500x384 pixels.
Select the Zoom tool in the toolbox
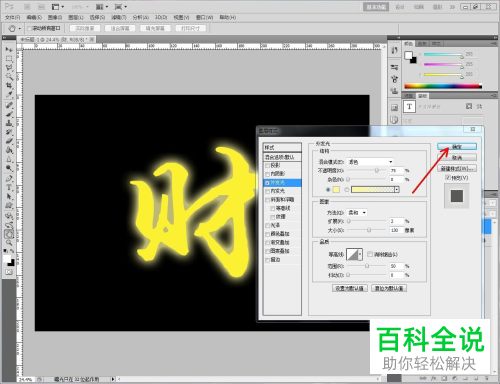coord(9,243)
